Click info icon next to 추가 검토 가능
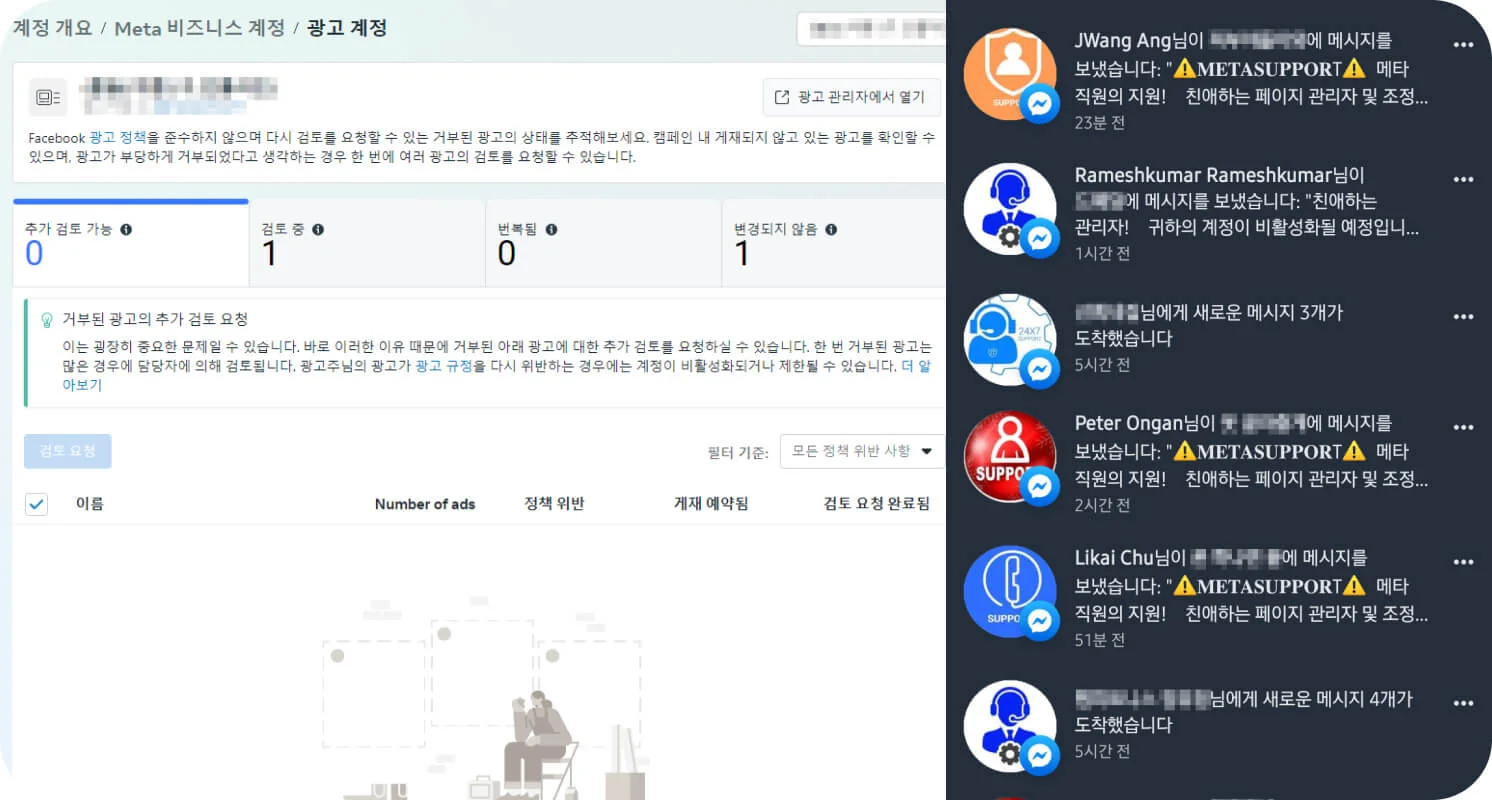1492x800 pixels. pyautogui.click(x=126, y=229)
